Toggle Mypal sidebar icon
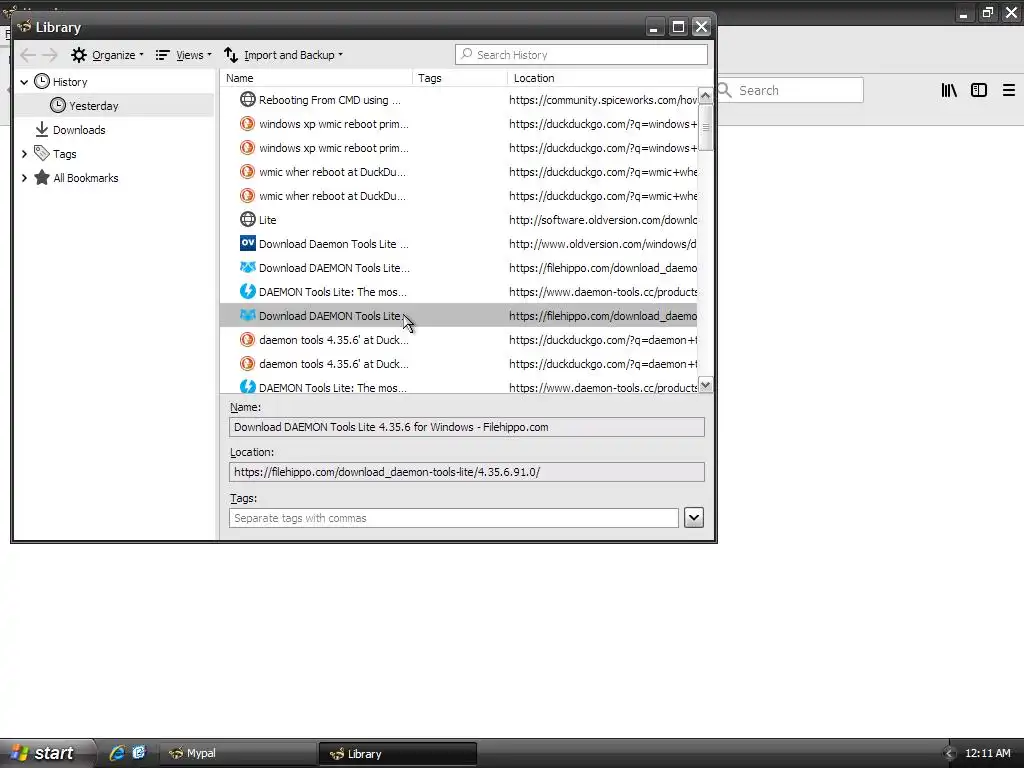Screen dimensions: 1024x768 point(979,90)
